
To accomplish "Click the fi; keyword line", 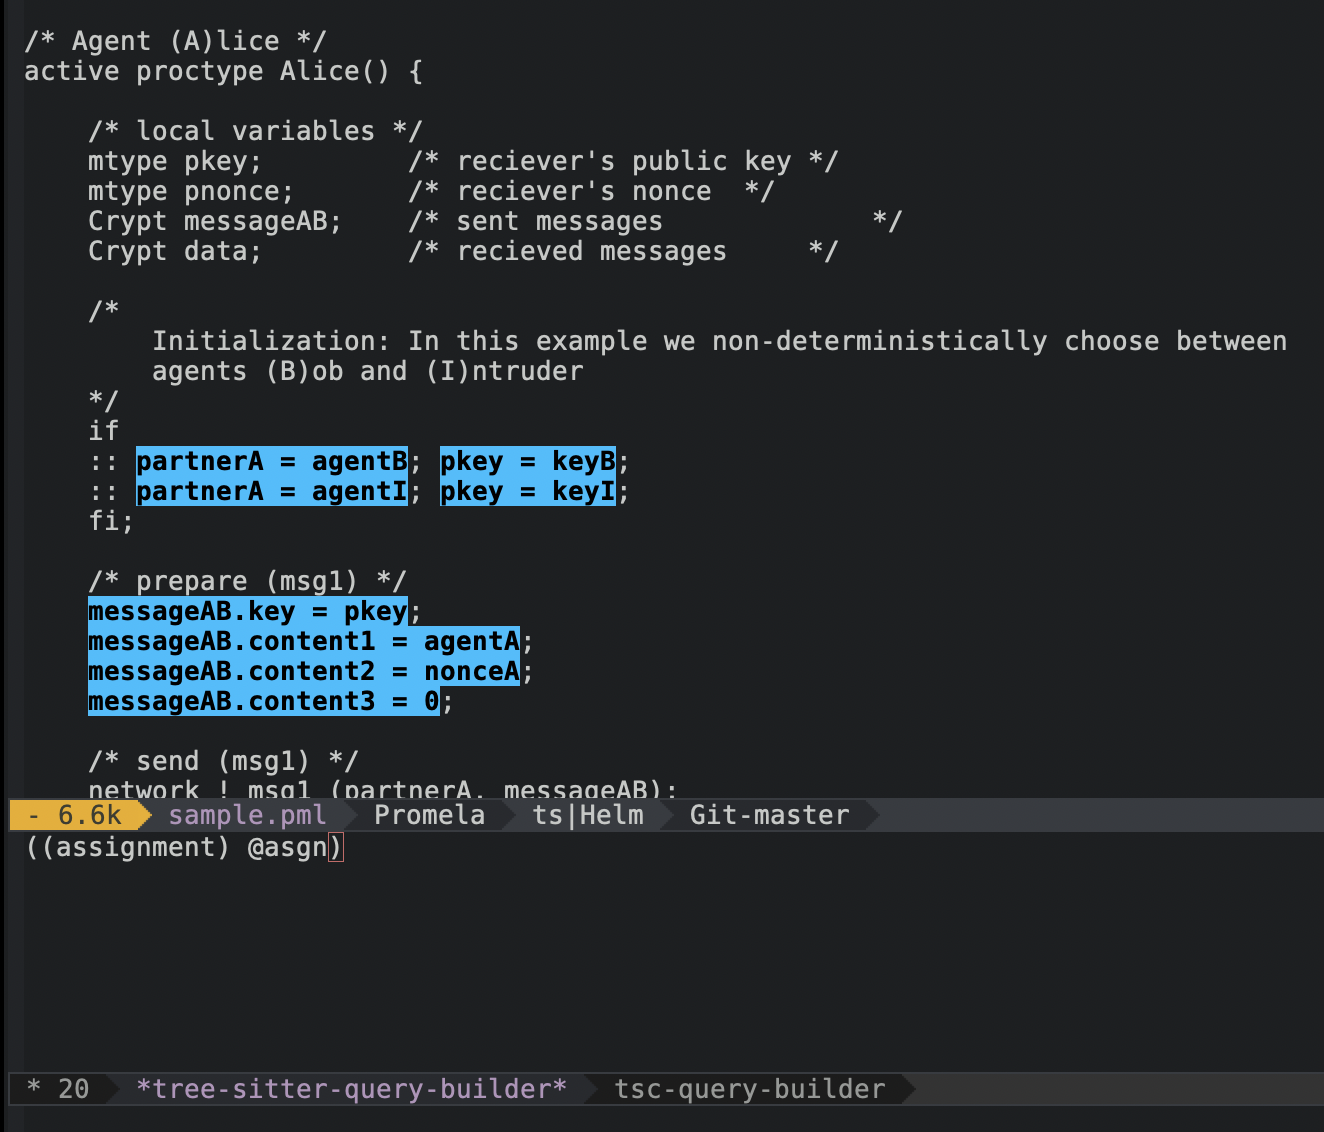I will [x=111, y=521].
